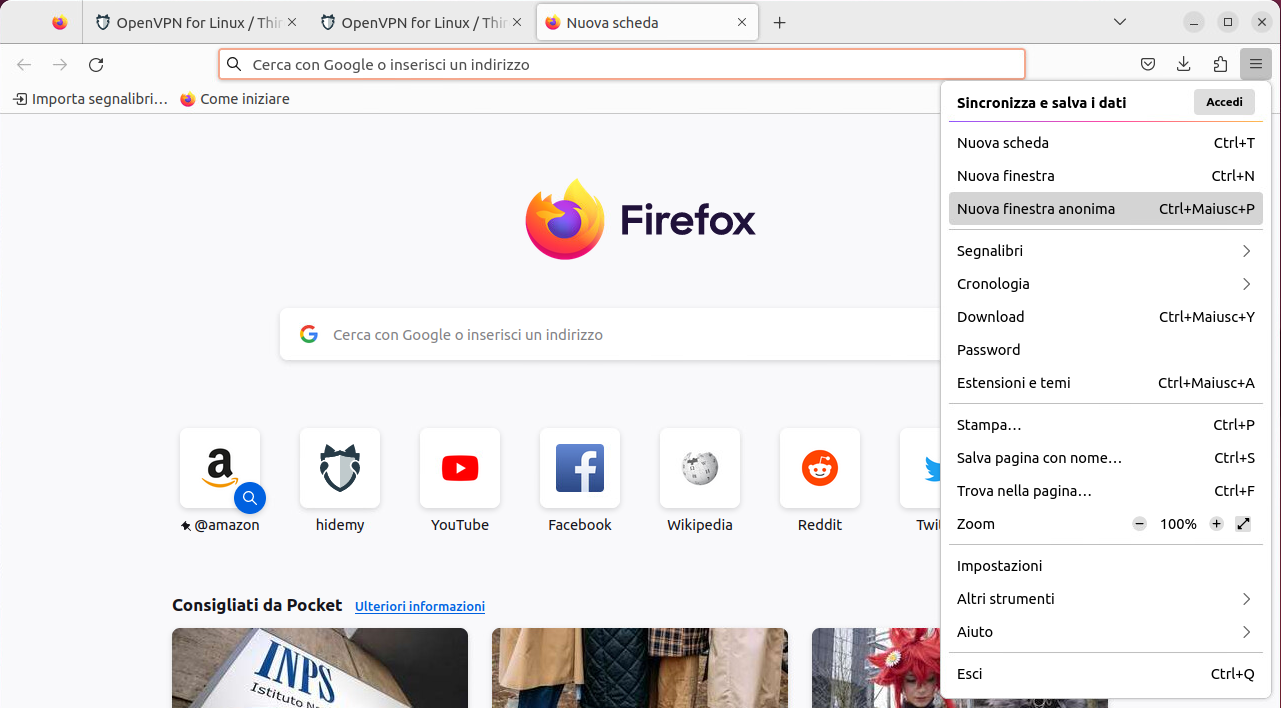This screenshot has height=708, width=1281.
Task: Click the Consigliati da Pocket heading
Action: [x=257, y=605]
